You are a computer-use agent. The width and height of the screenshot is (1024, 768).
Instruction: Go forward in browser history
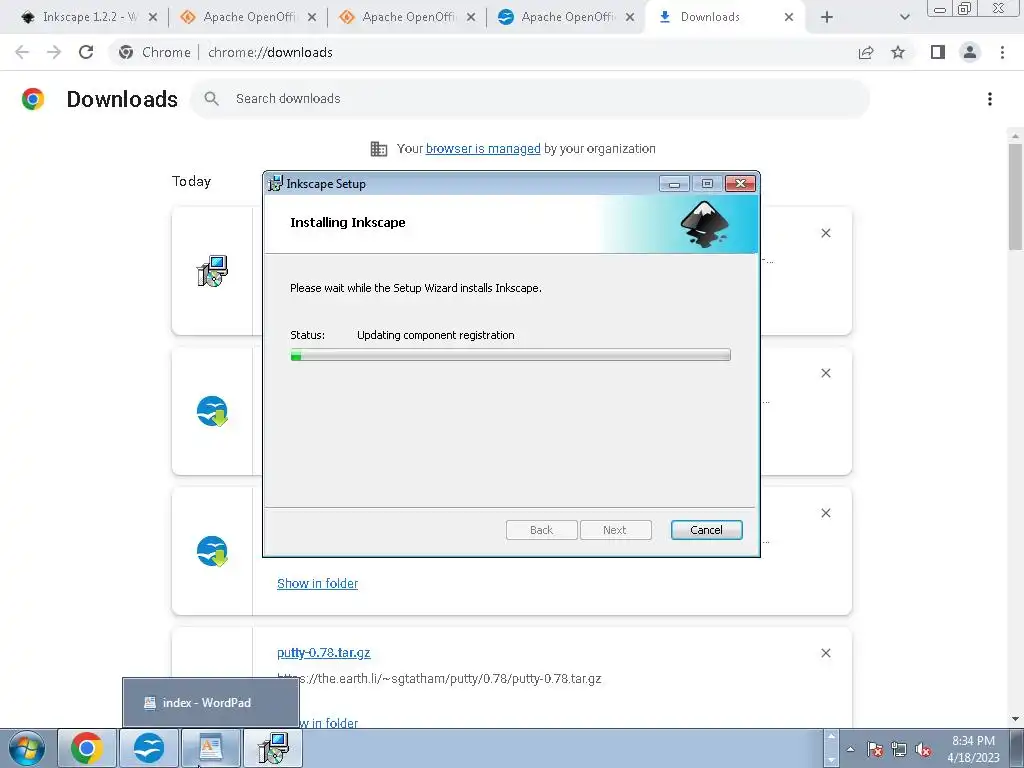54,52
